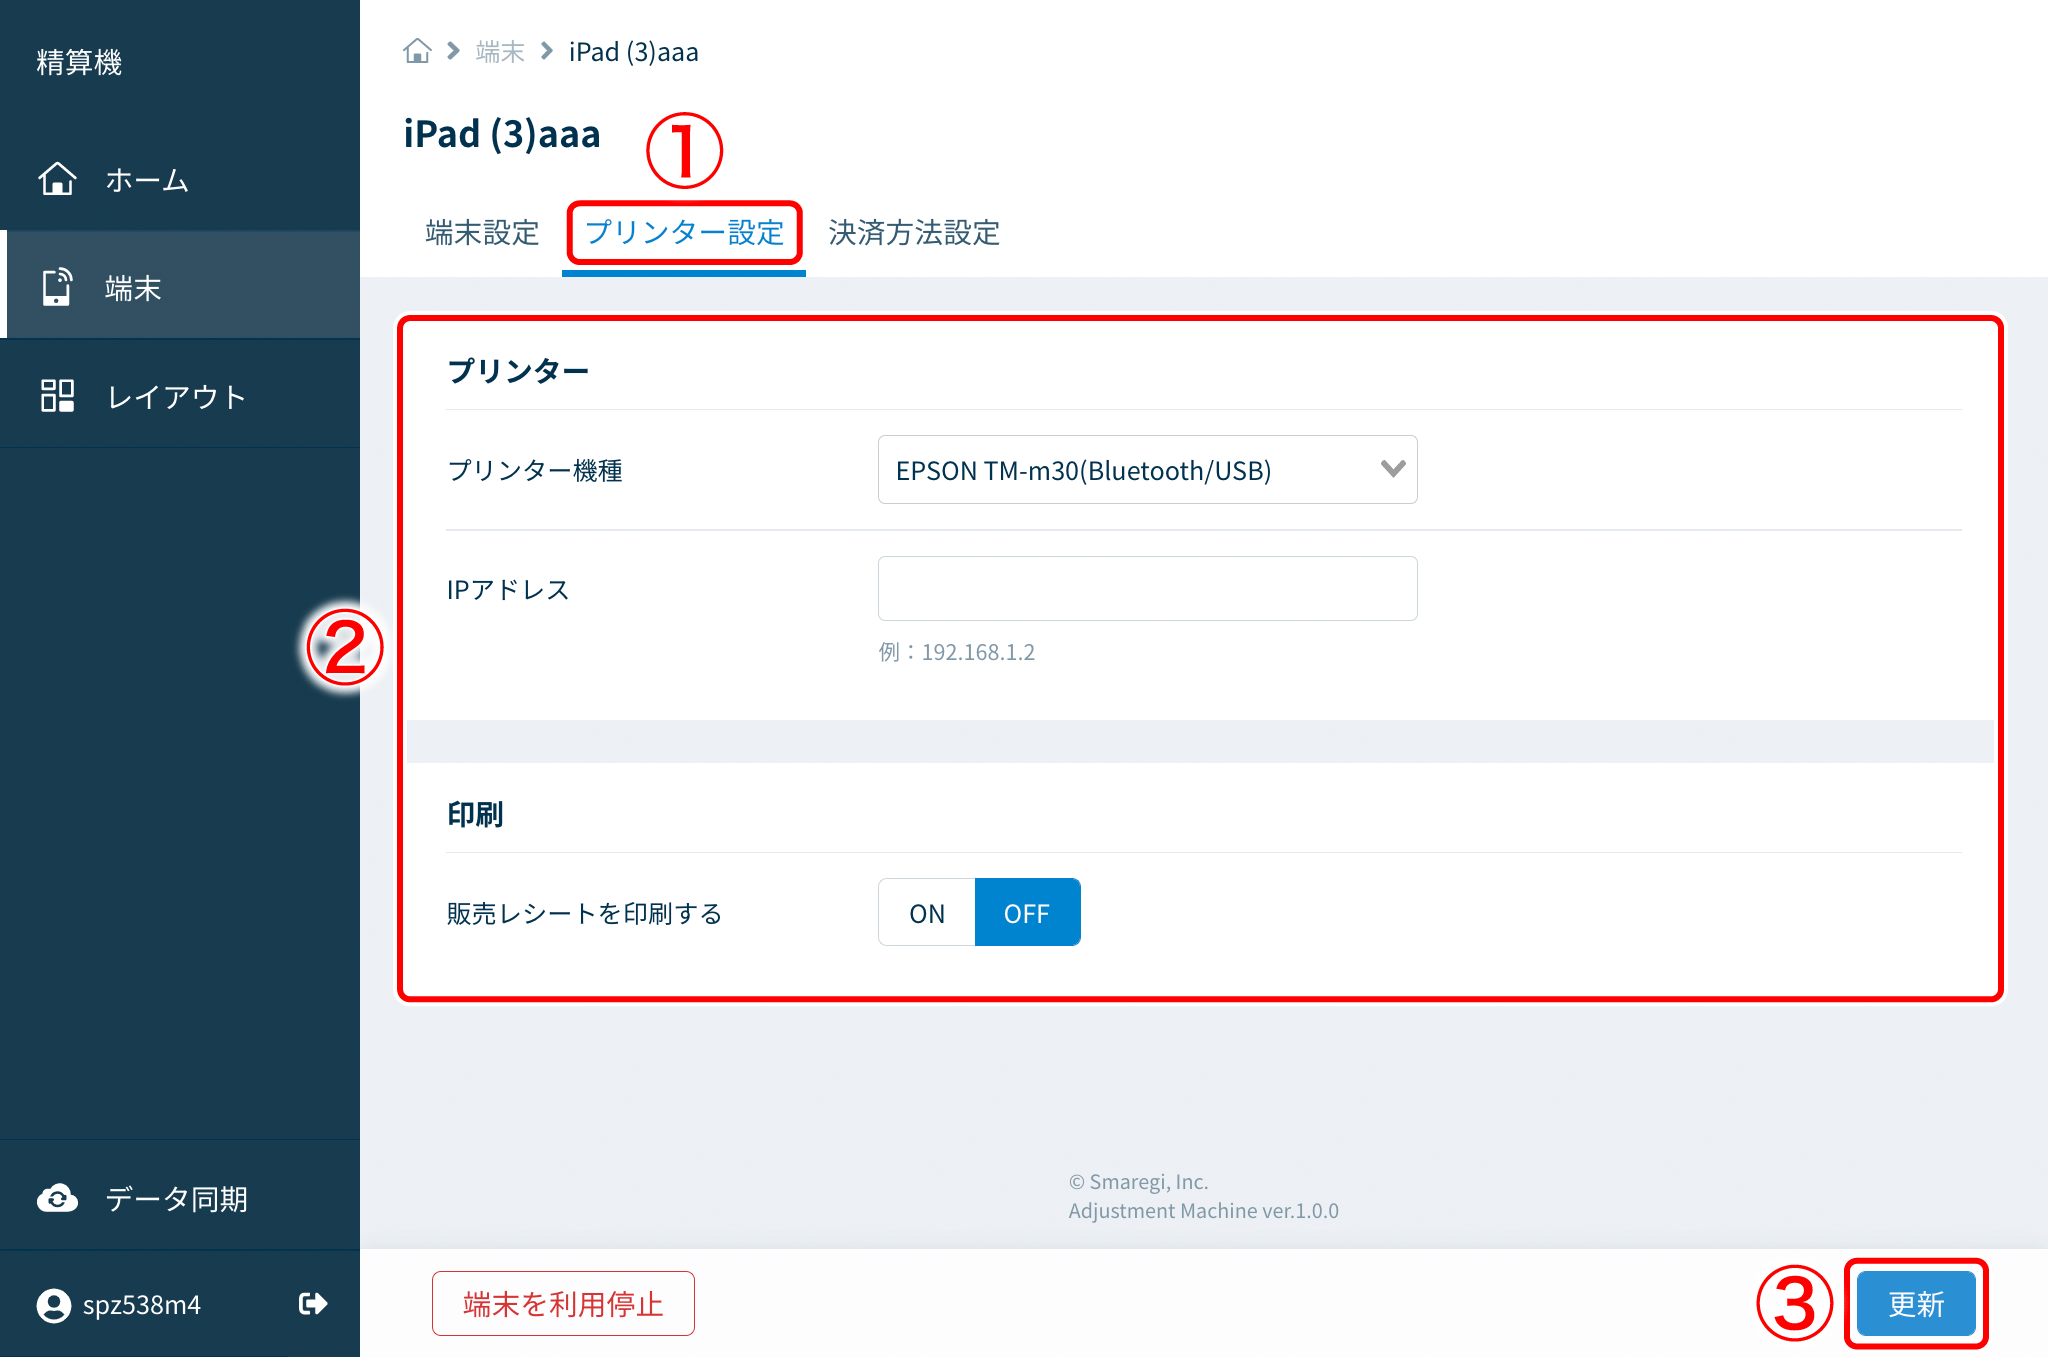Go to 端末 breadcrumb link
2048x1357 pixels.
pyautogui.click(x=500, y=52)
